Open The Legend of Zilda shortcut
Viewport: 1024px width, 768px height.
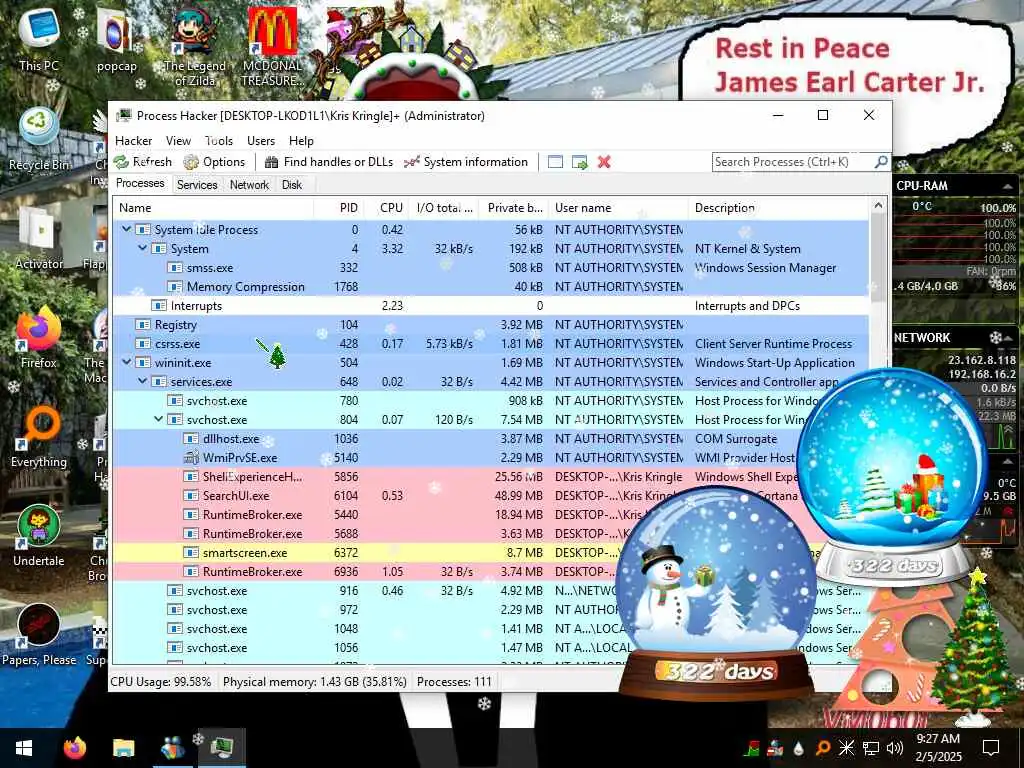click(194, 47)
